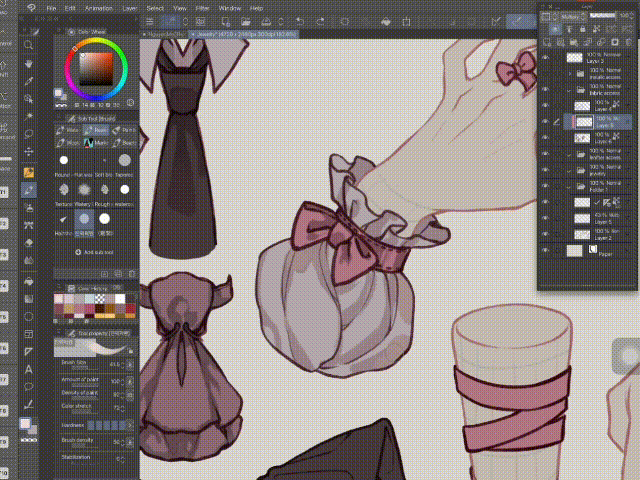This screenshot has height=480, width=640.
Task: Select the Balloon tool
Action: 28,387
